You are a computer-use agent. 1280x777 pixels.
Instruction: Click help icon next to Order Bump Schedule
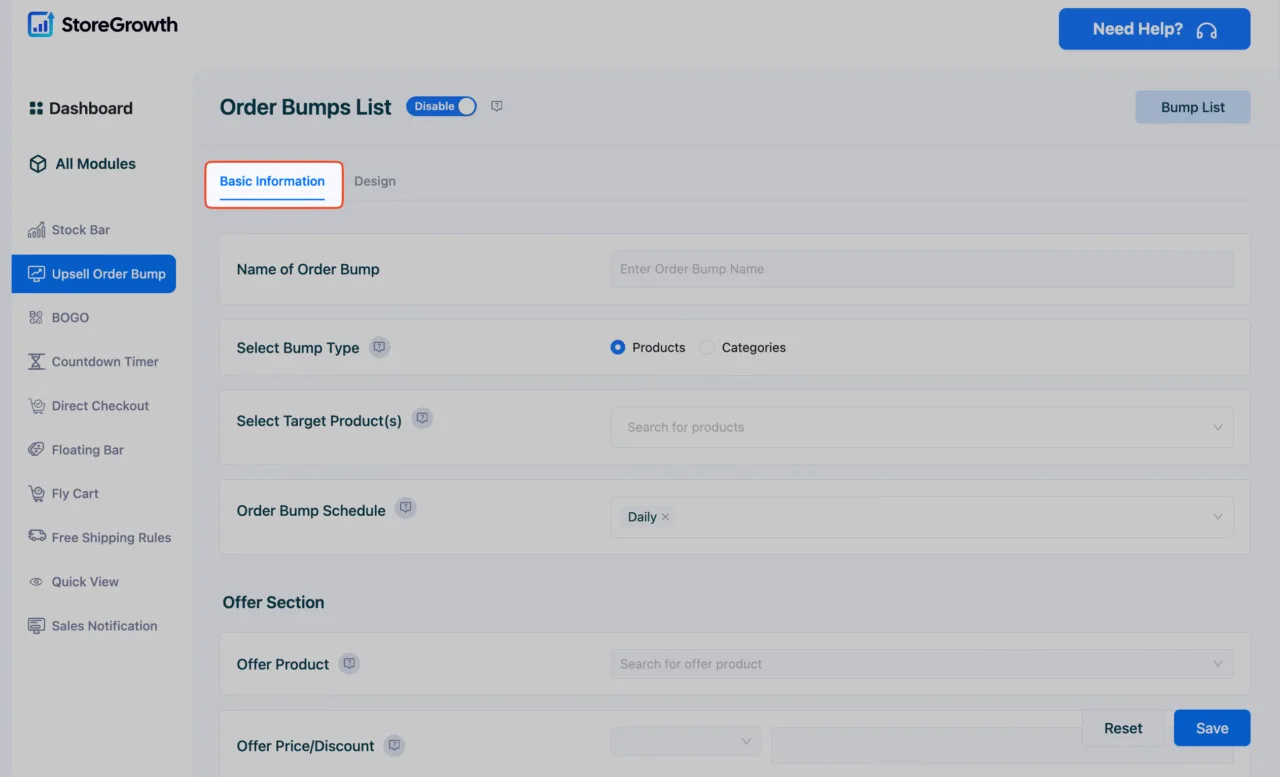click(405, 508)
